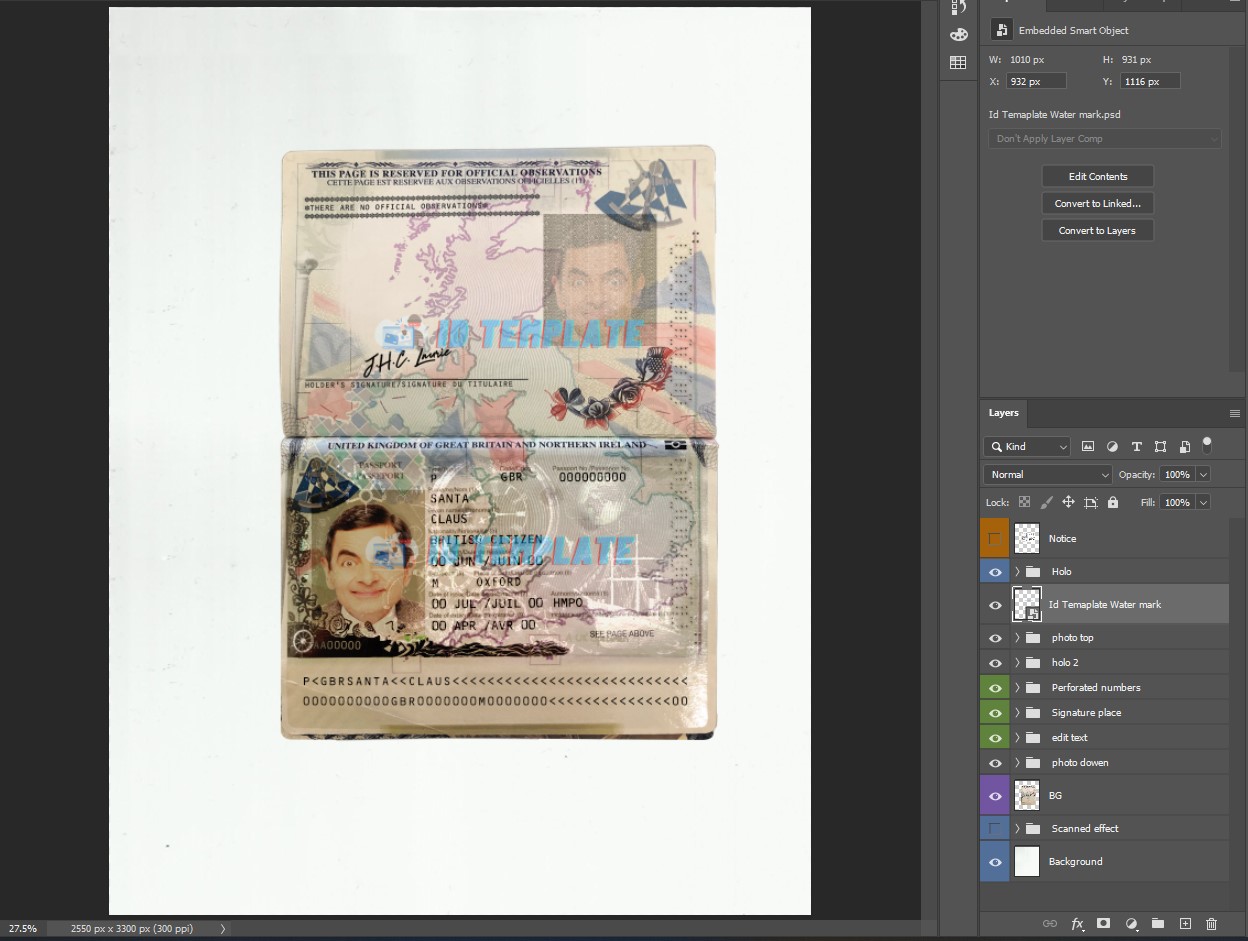Open the Fill slider dropdown arrow
Viewport: 1248px width, 941px height.
click(x=1203, y=502)
